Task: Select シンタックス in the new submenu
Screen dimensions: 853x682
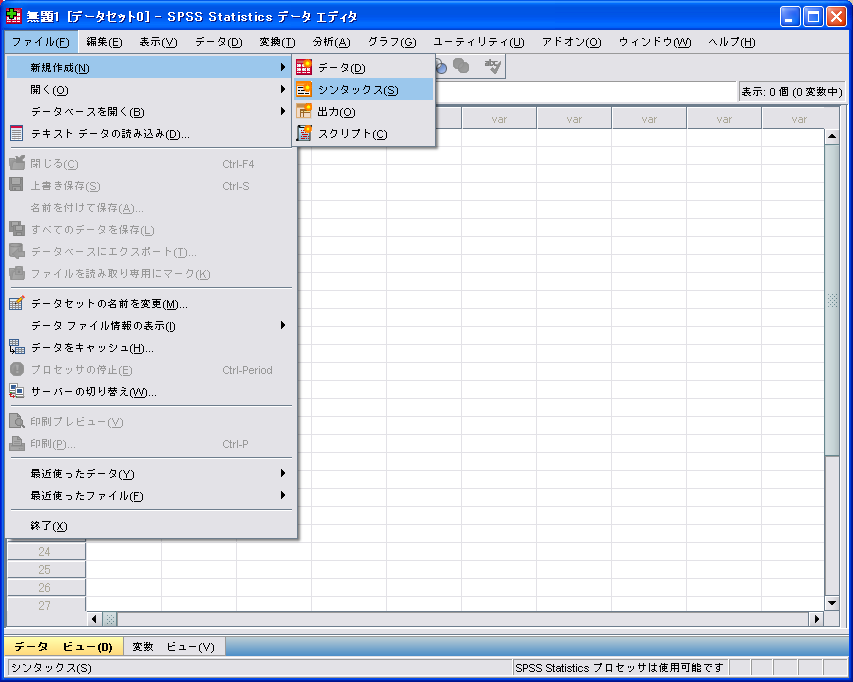Action: coord(357,90)
